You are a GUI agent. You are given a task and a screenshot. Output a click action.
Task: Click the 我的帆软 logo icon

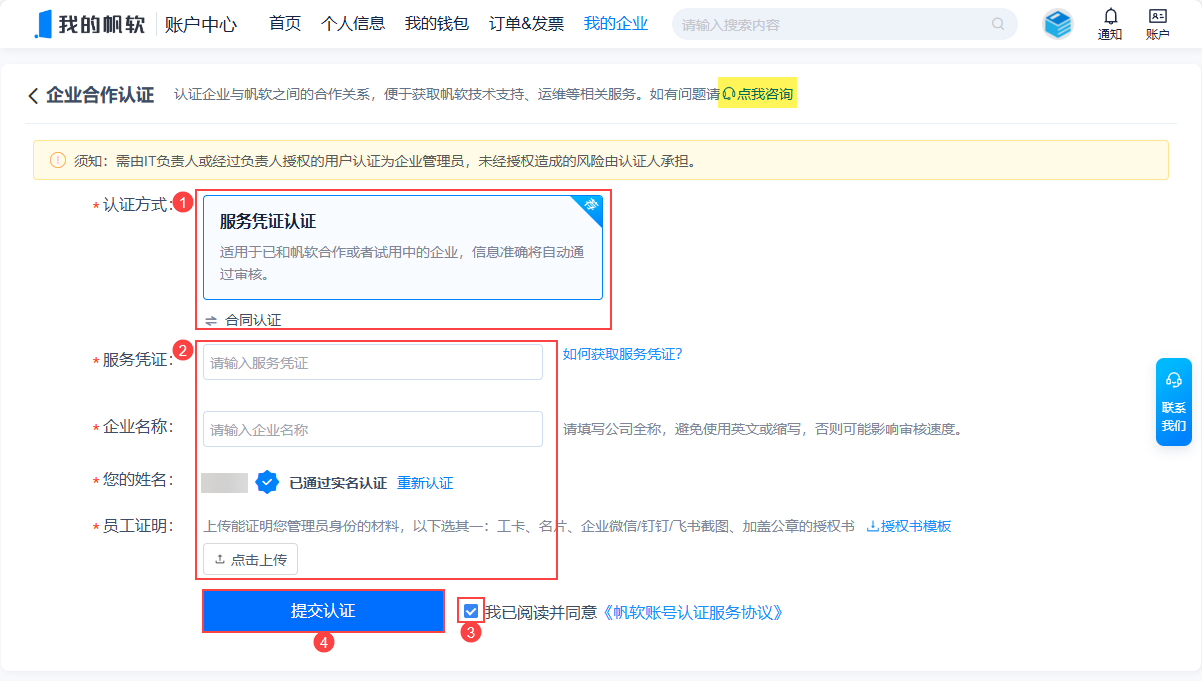click(x=43, y=24)
